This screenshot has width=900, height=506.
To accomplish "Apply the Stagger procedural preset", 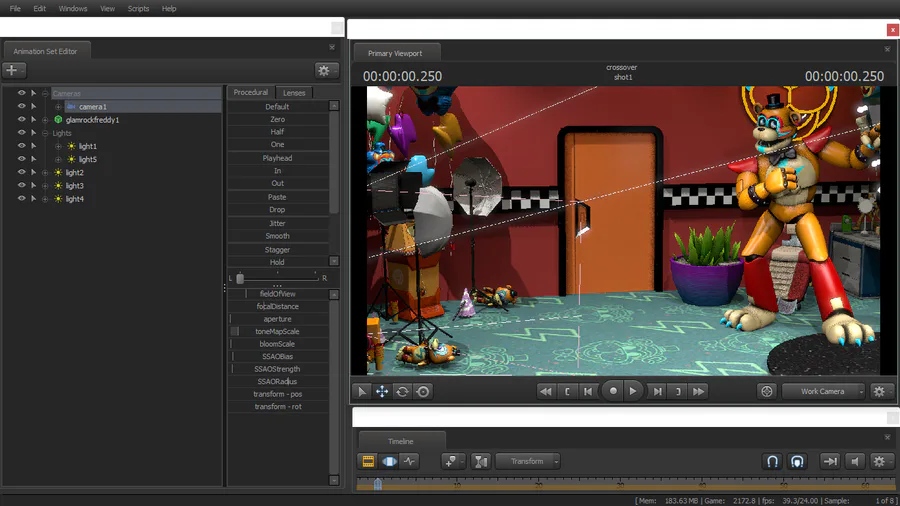I will pyautogui.click(x=277, y=250).
